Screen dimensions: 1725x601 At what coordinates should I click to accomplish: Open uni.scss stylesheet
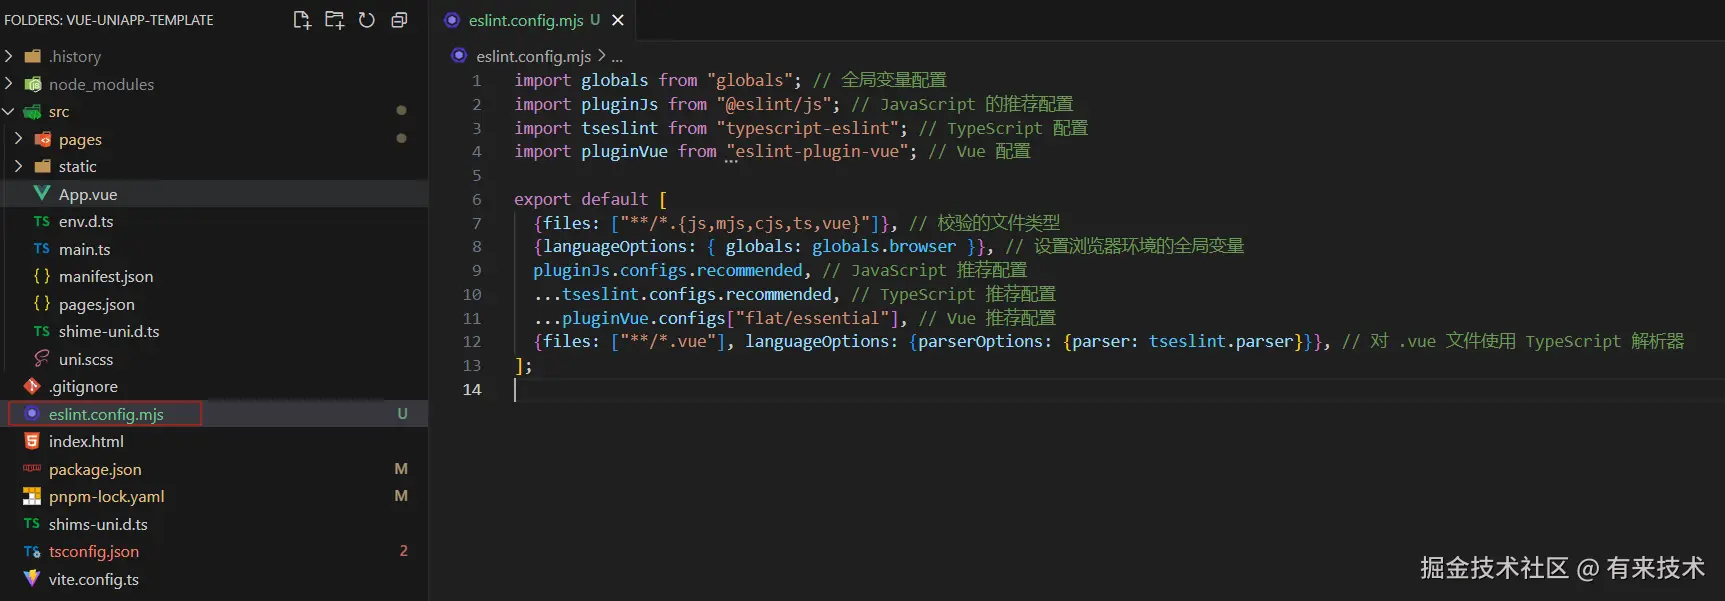86,359
